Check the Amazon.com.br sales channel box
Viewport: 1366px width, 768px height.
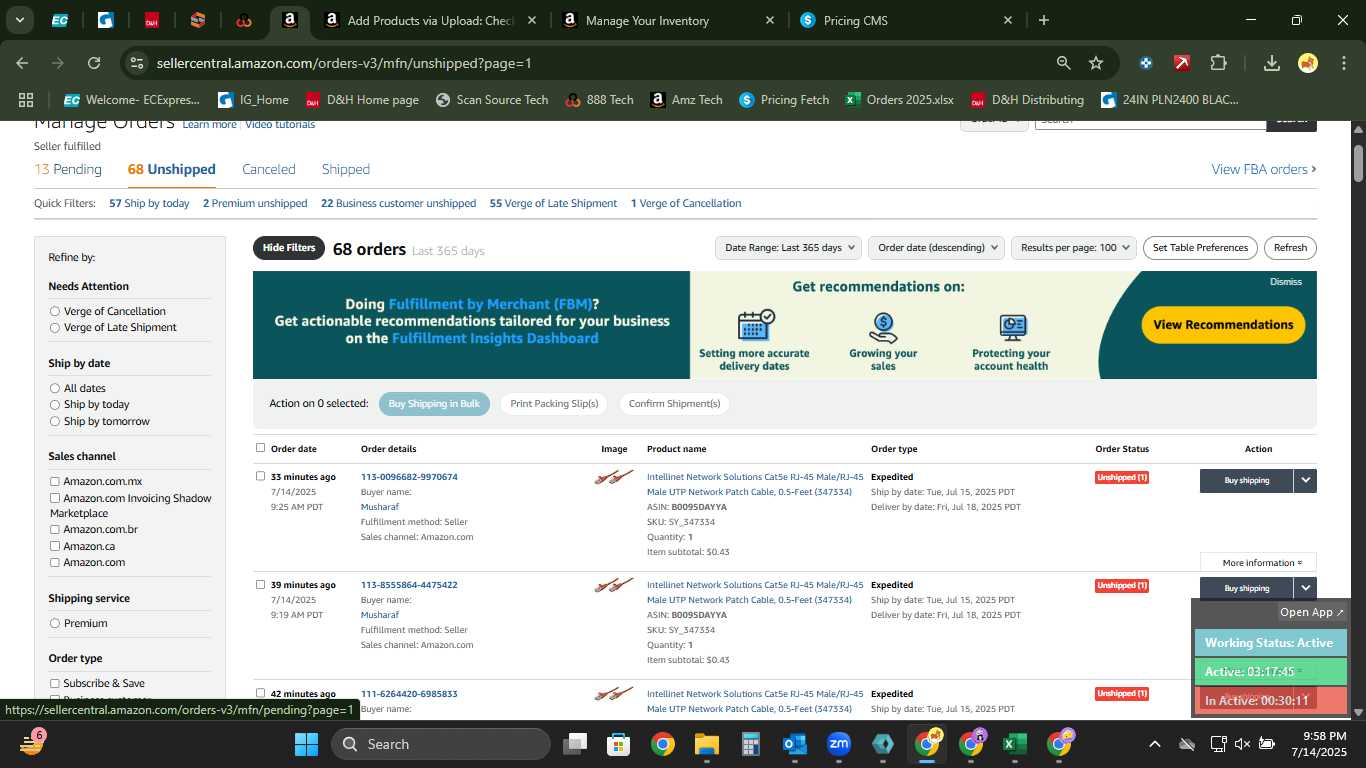[55, 529]
